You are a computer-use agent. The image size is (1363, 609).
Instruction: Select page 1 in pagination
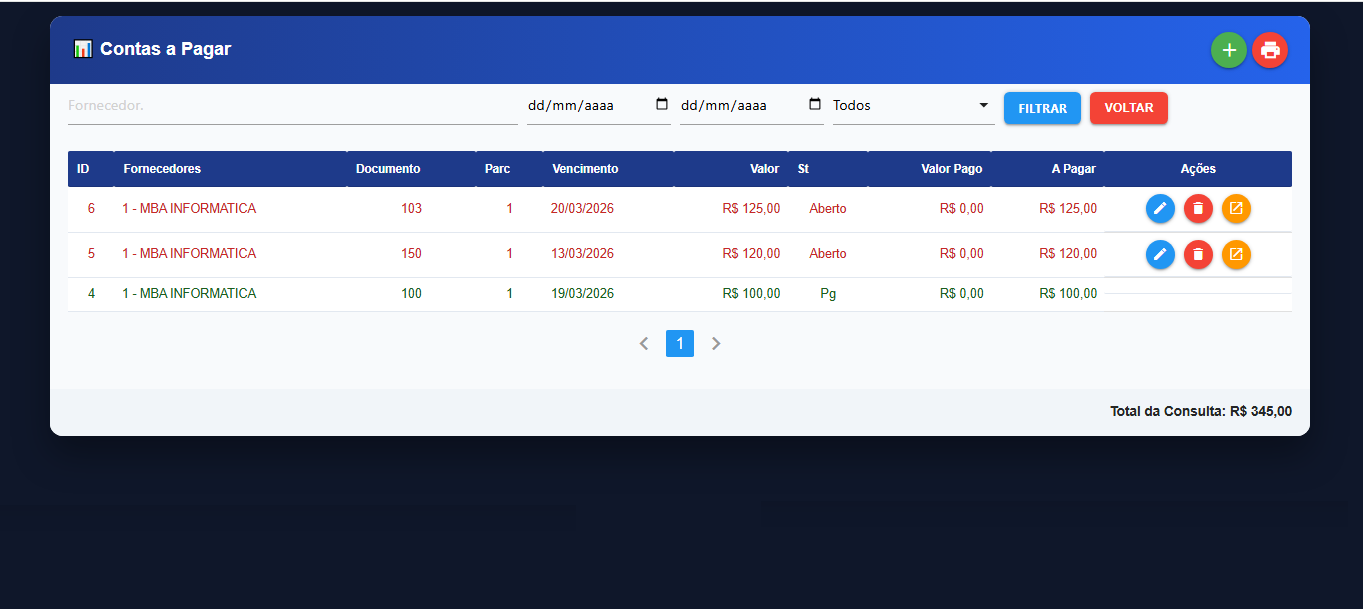click(680, 344)
